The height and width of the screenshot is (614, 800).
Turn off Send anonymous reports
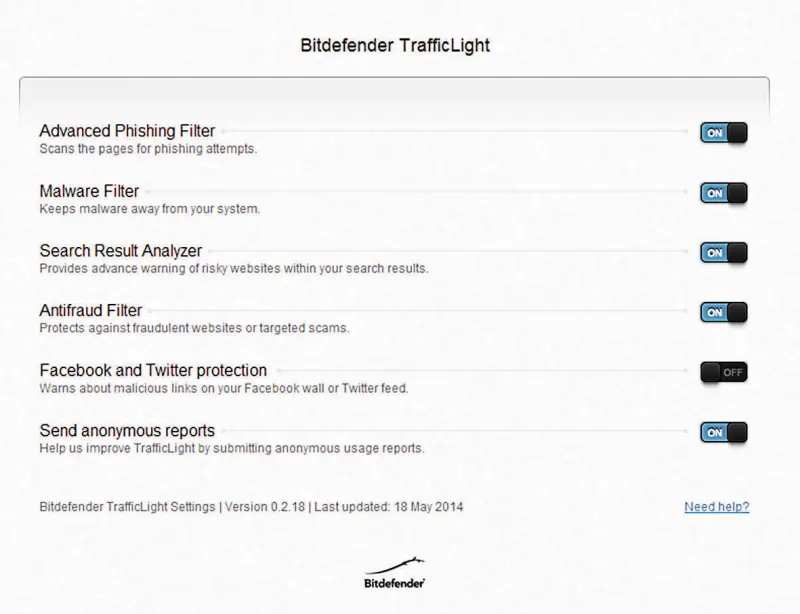[x=724, y=433]
